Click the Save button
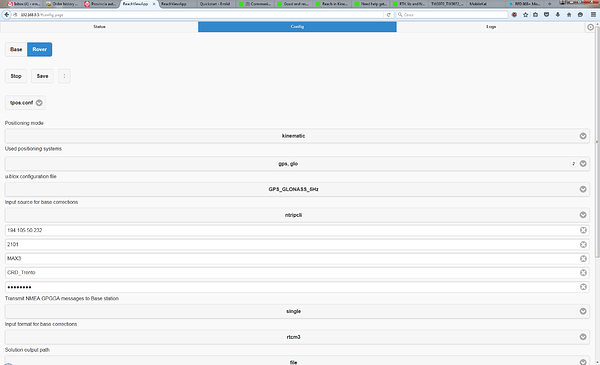Viewport: 600px width, 365px height. [x=42, y=76]
